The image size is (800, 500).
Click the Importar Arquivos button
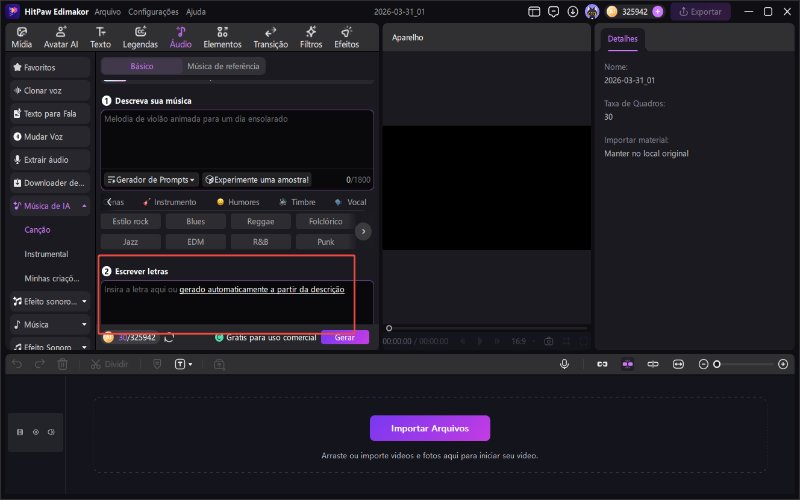[x=430, y=428]
